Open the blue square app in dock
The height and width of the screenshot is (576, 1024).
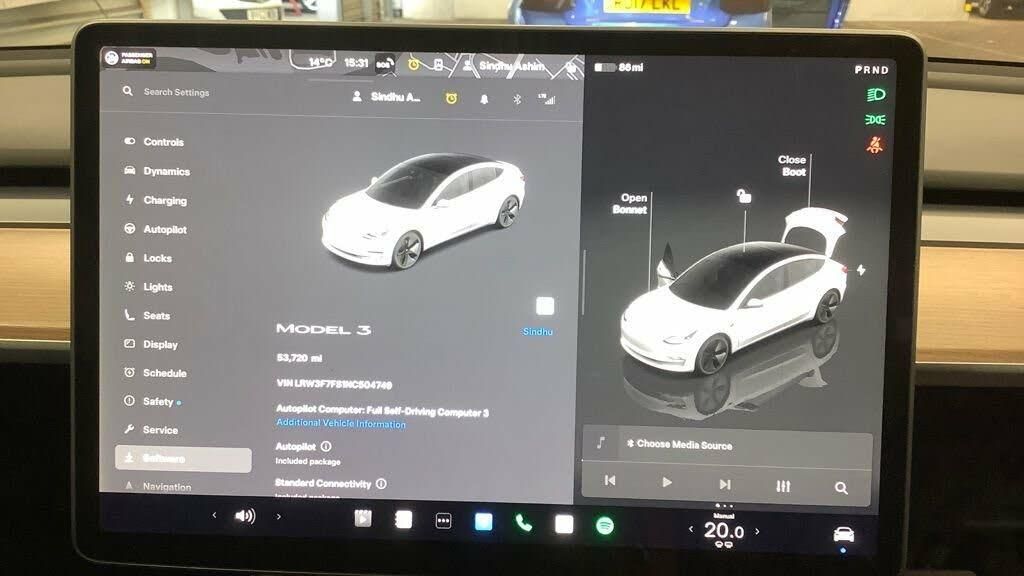484,522
